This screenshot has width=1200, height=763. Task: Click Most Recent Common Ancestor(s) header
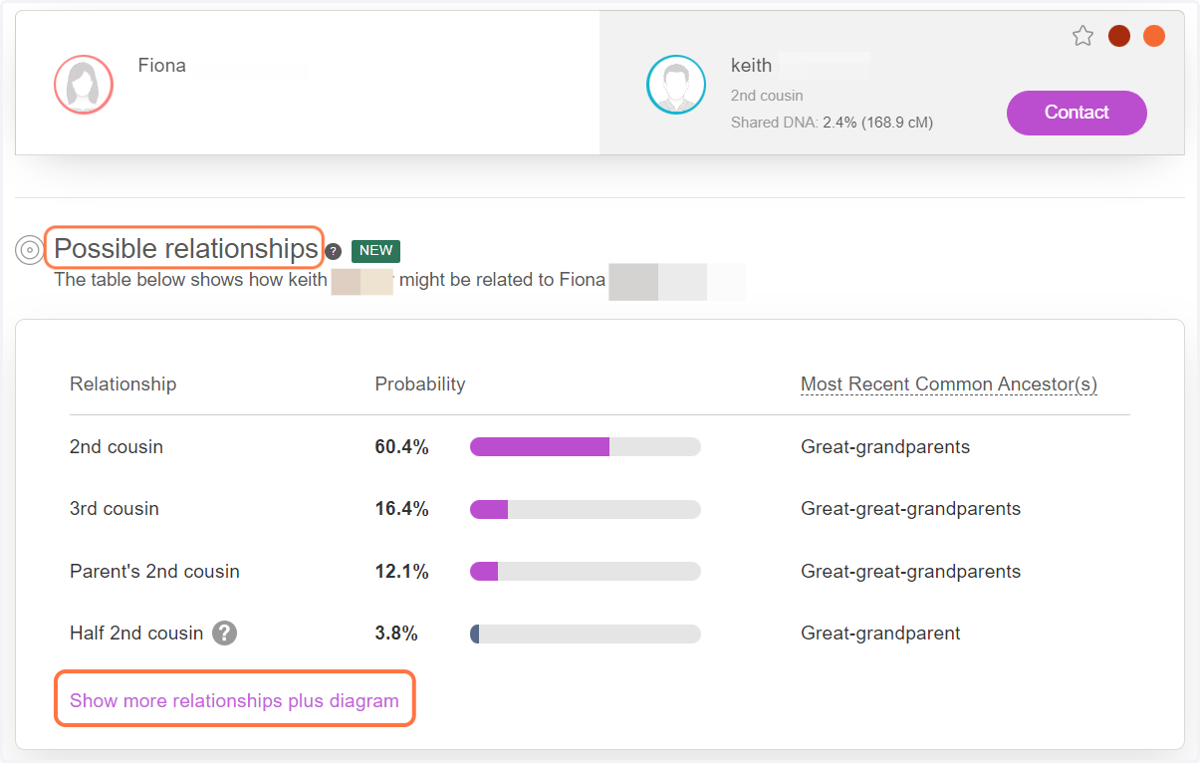pos(949,384)
